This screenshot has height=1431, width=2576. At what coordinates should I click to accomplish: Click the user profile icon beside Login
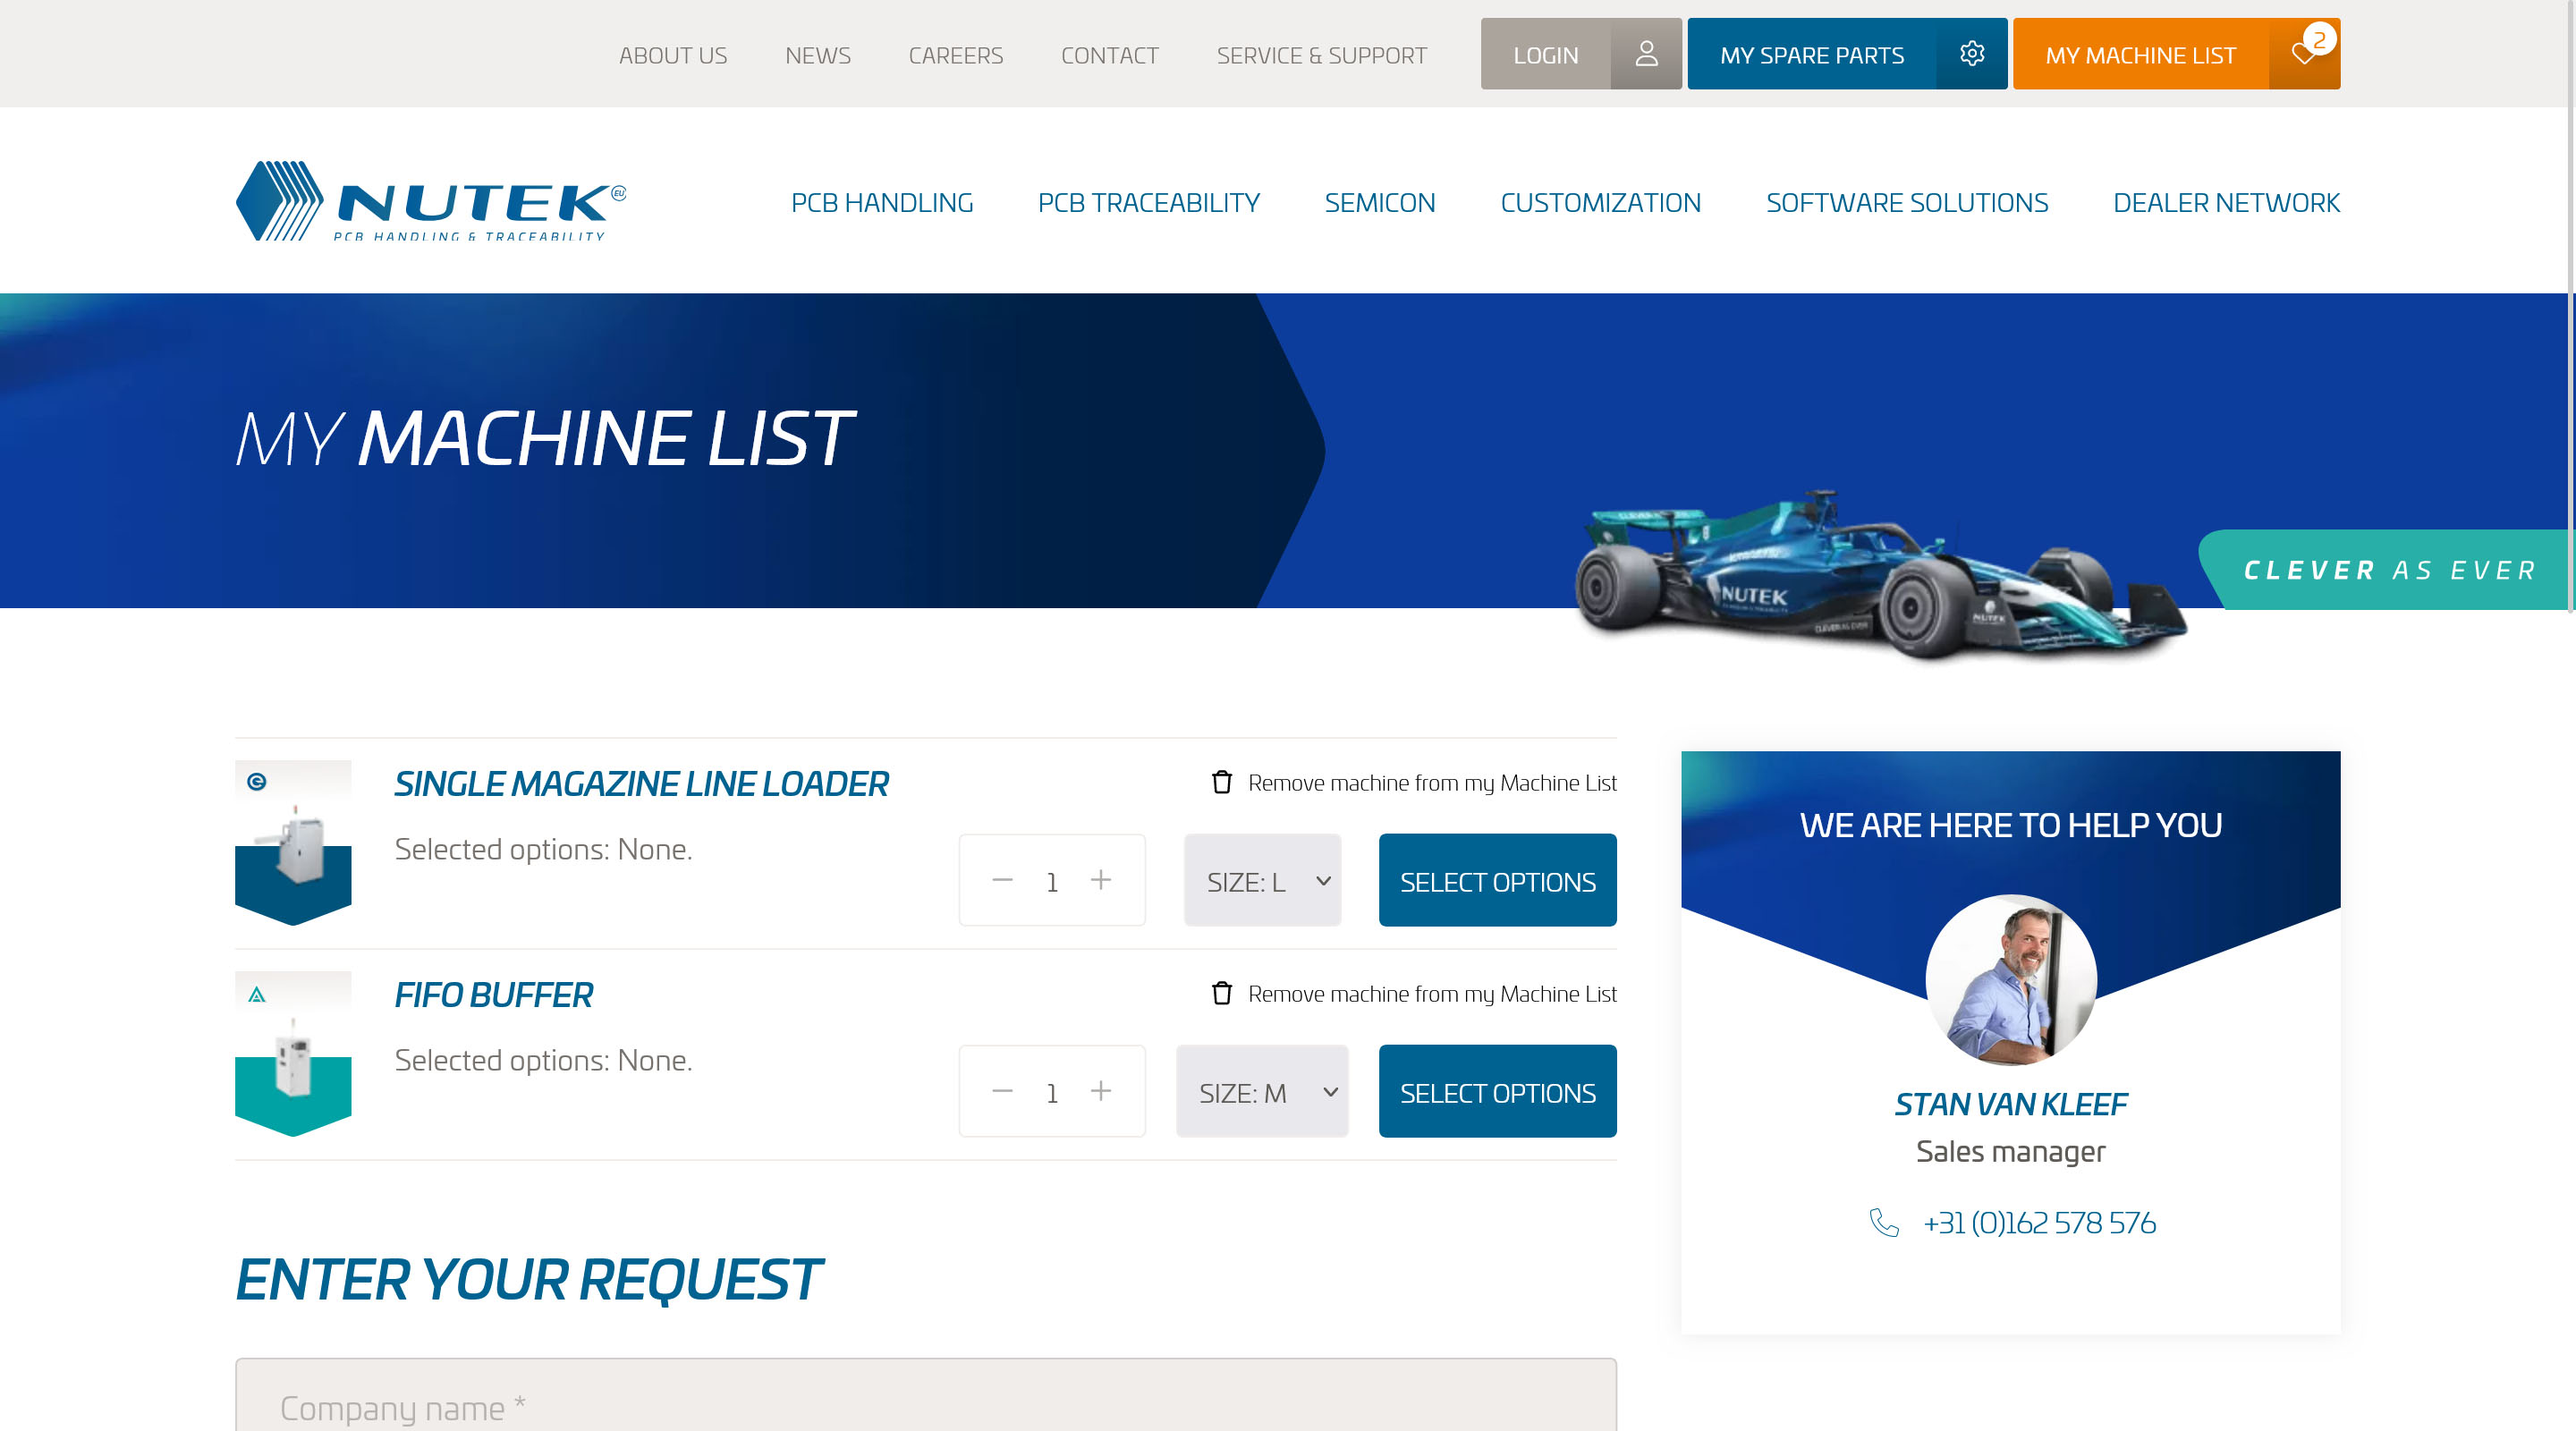pos(1646,54)
